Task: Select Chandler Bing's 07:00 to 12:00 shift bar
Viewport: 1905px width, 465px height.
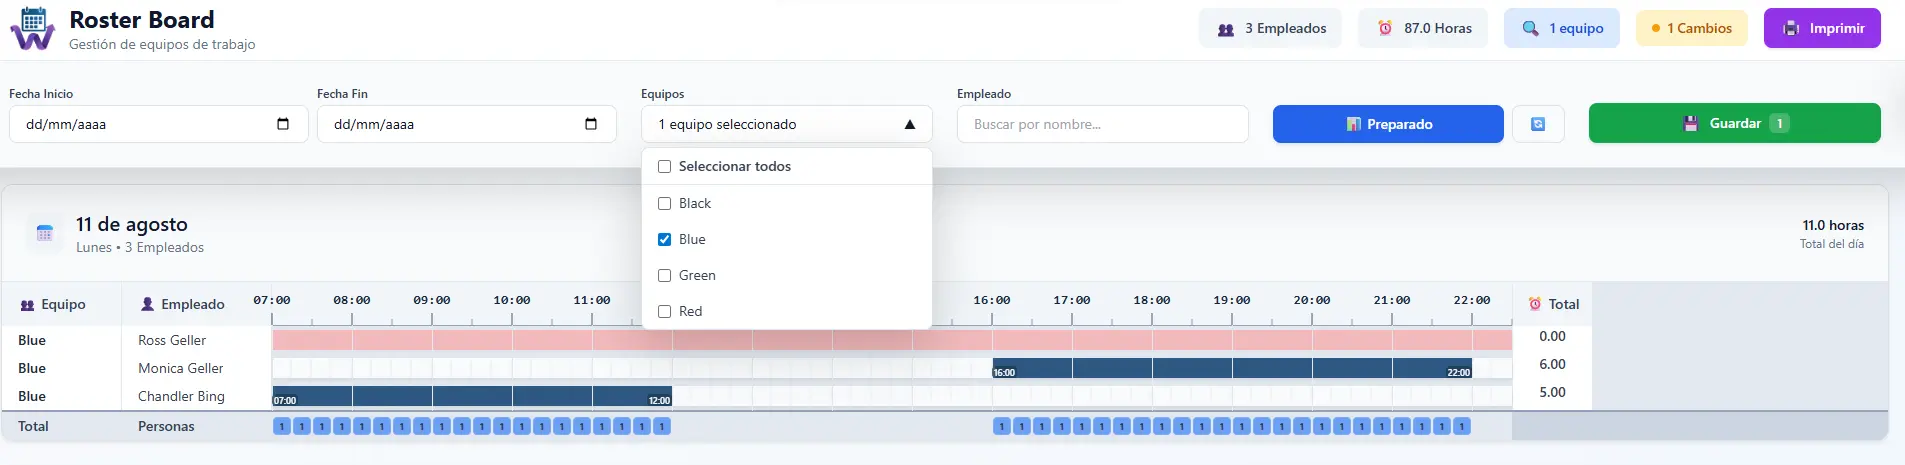Action: coord(472,396)
